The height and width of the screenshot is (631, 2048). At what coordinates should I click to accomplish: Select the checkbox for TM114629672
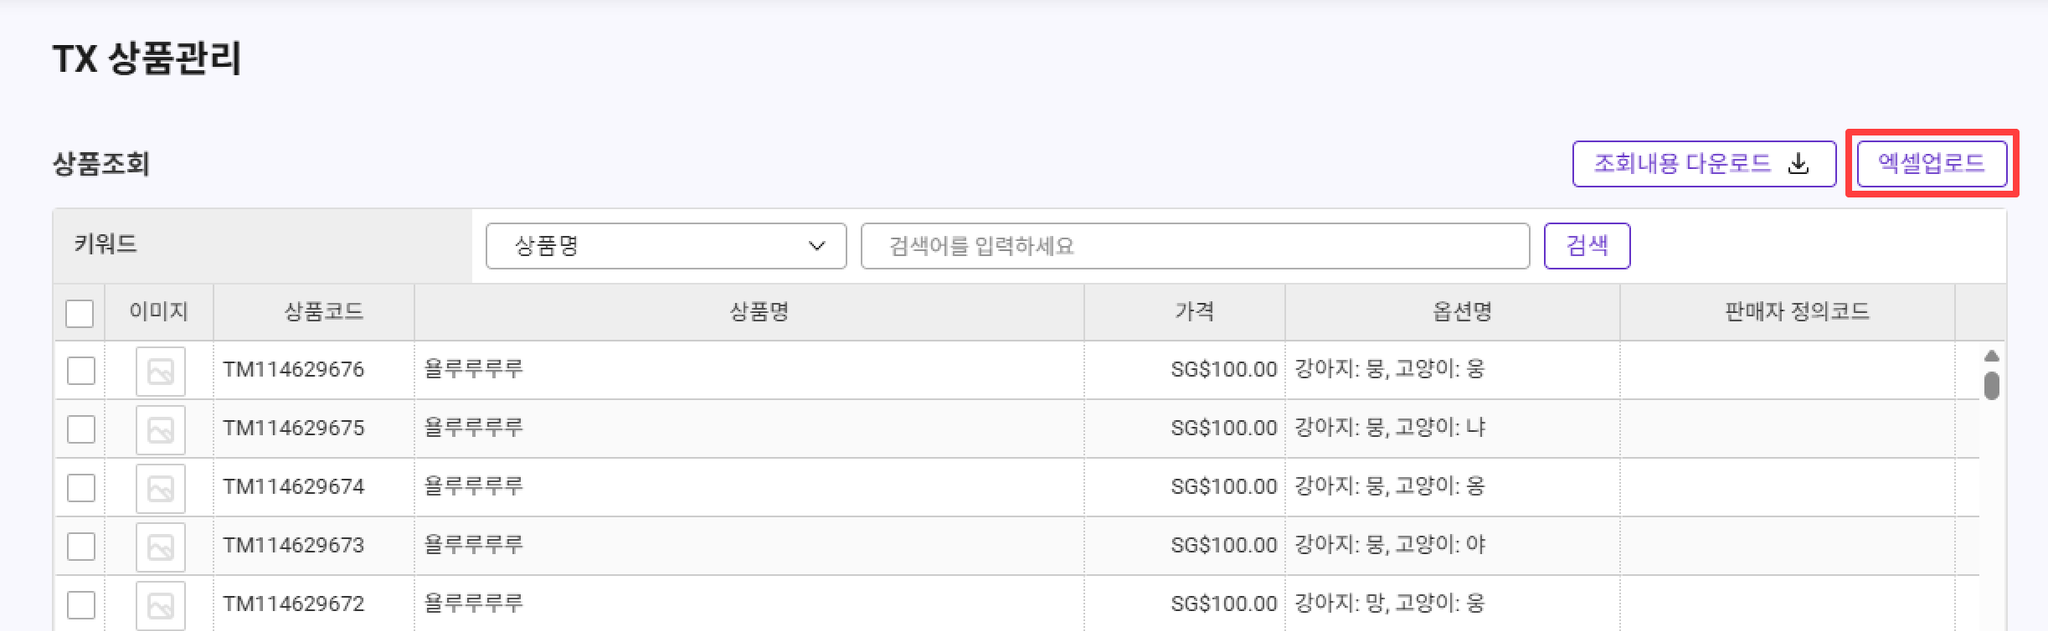(x=81, y=605)
